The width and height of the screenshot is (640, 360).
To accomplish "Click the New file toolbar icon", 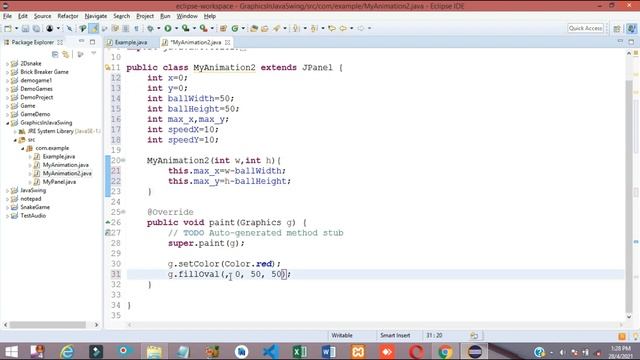I will (8, 28).
